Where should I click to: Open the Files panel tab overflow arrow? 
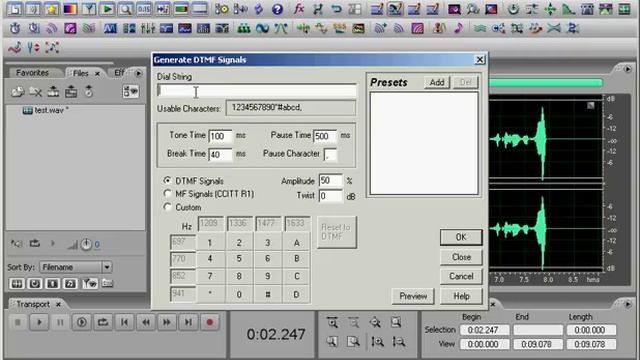(138, 73)
